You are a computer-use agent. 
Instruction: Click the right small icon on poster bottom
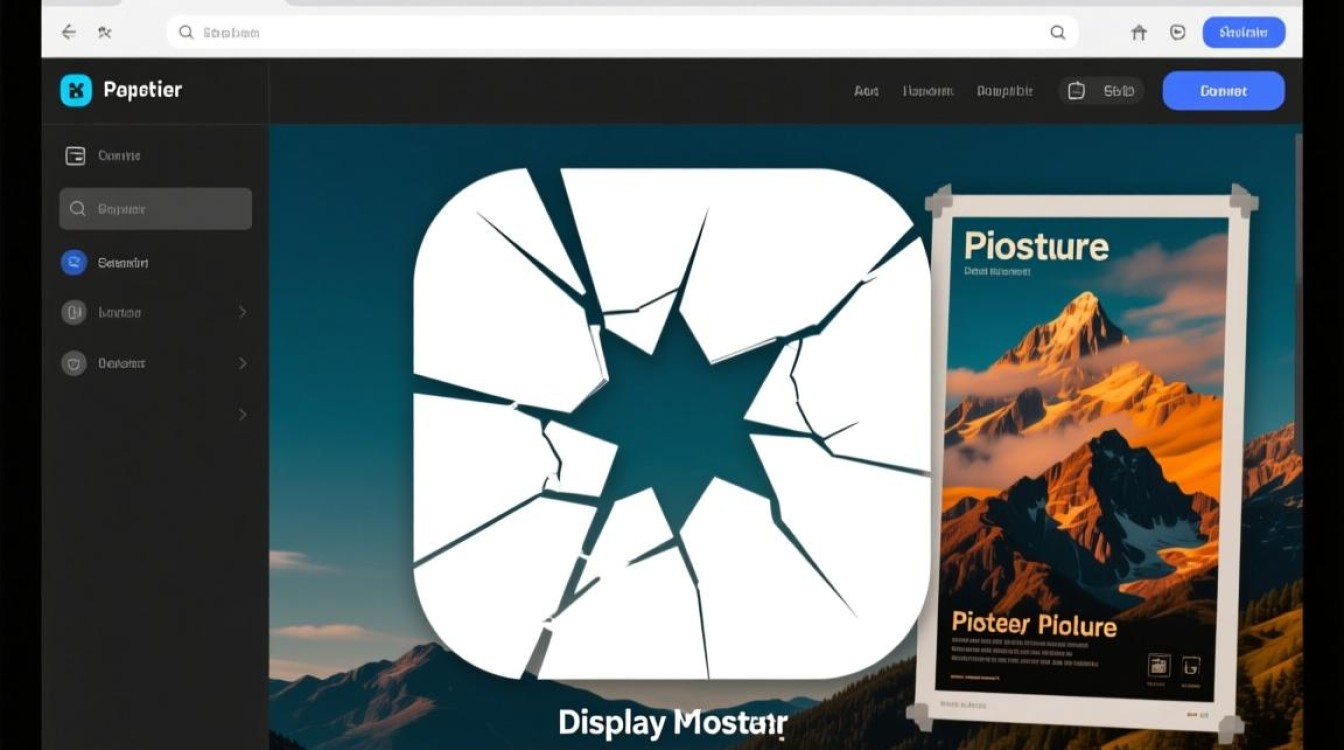click(x=1193, y=665)
